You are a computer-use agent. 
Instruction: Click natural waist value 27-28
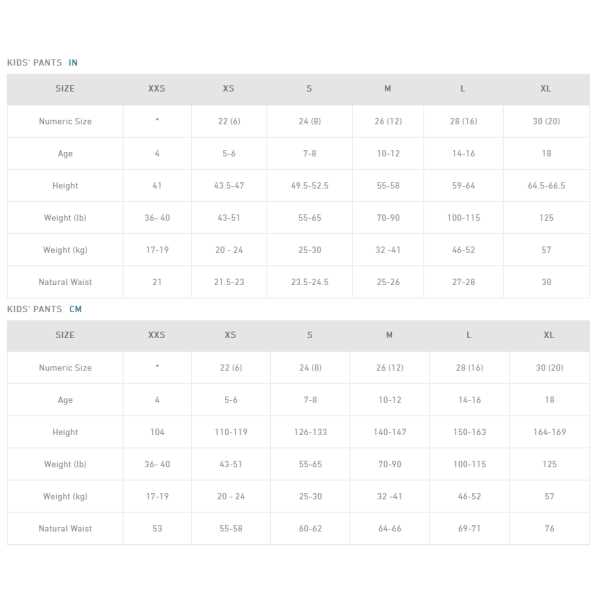click(x=463, y=282)
